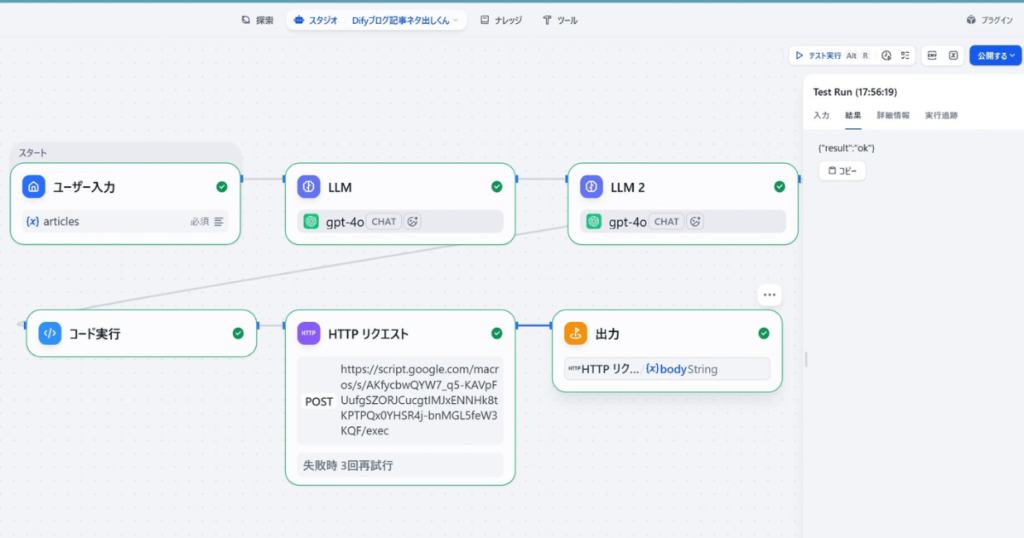Click the paragraph type icon next to 必須
The image size is (1024, 538).
coord(219,222)
